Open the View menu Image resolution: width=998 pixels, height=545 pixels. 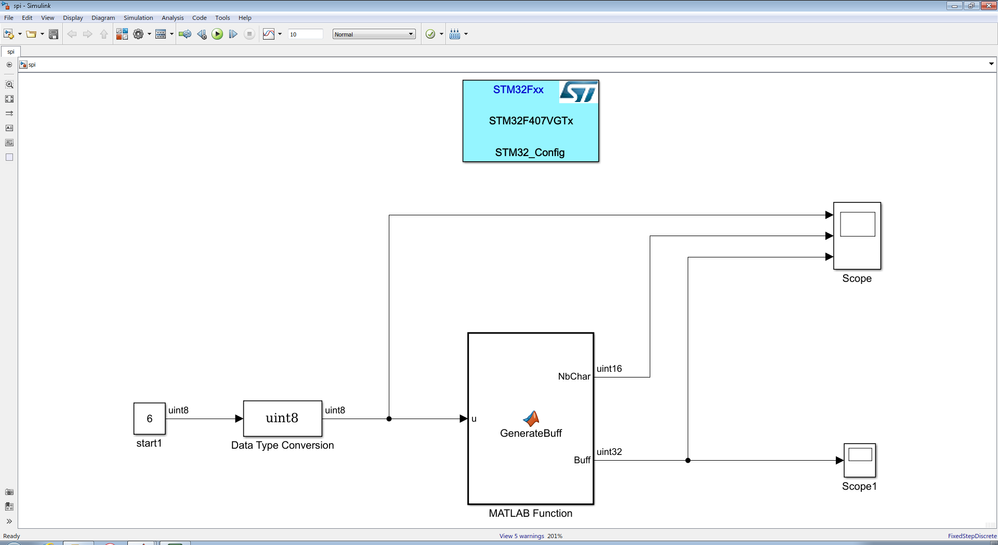coord(48,18)
